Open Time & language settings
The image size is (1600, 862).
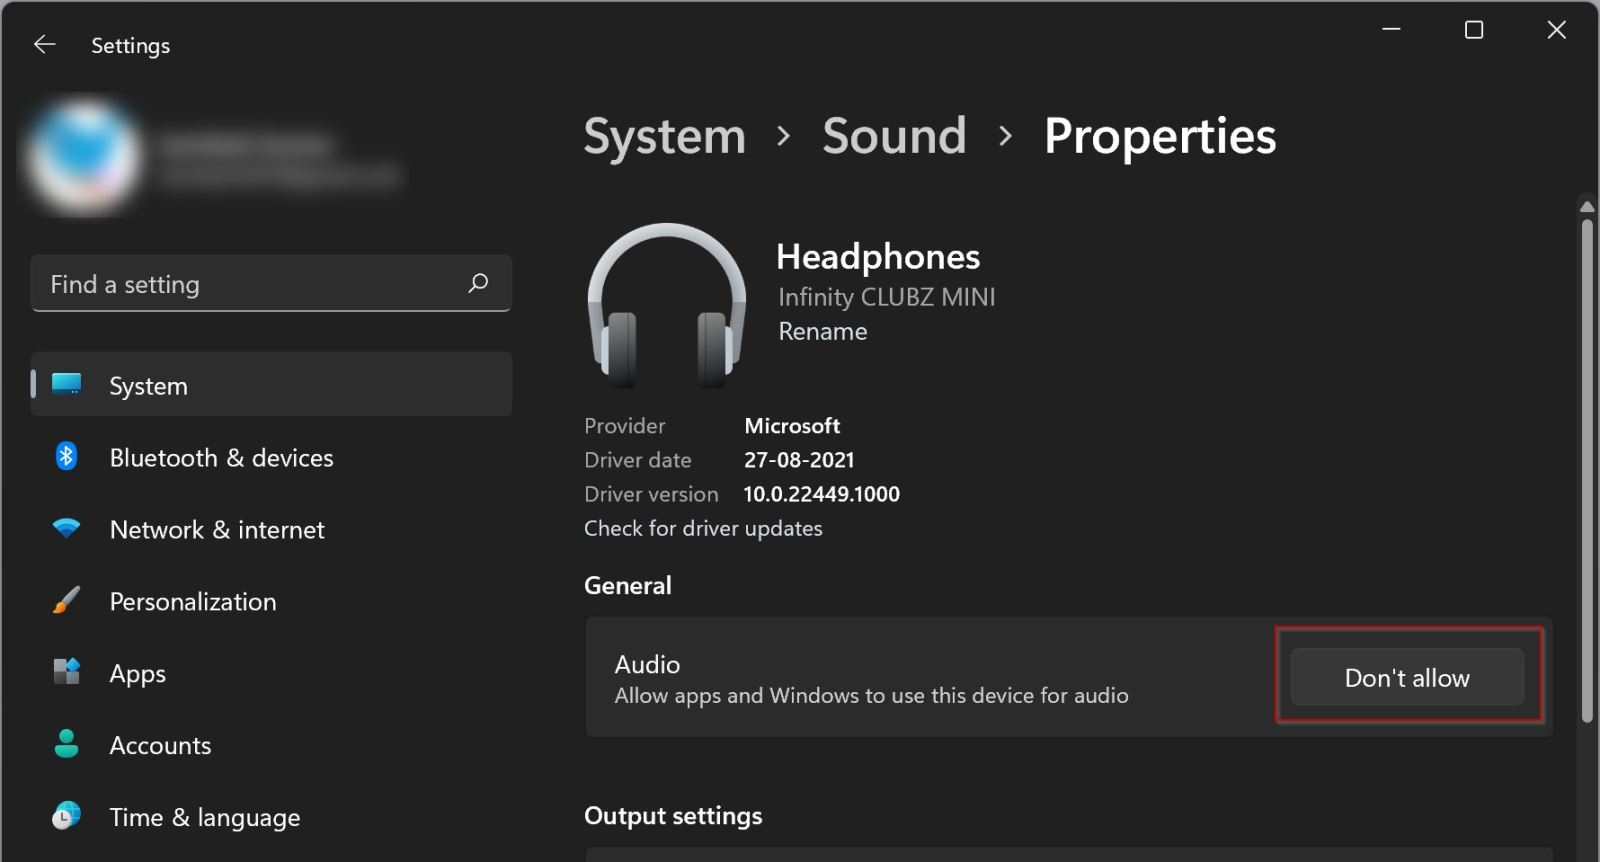[272, 817]
